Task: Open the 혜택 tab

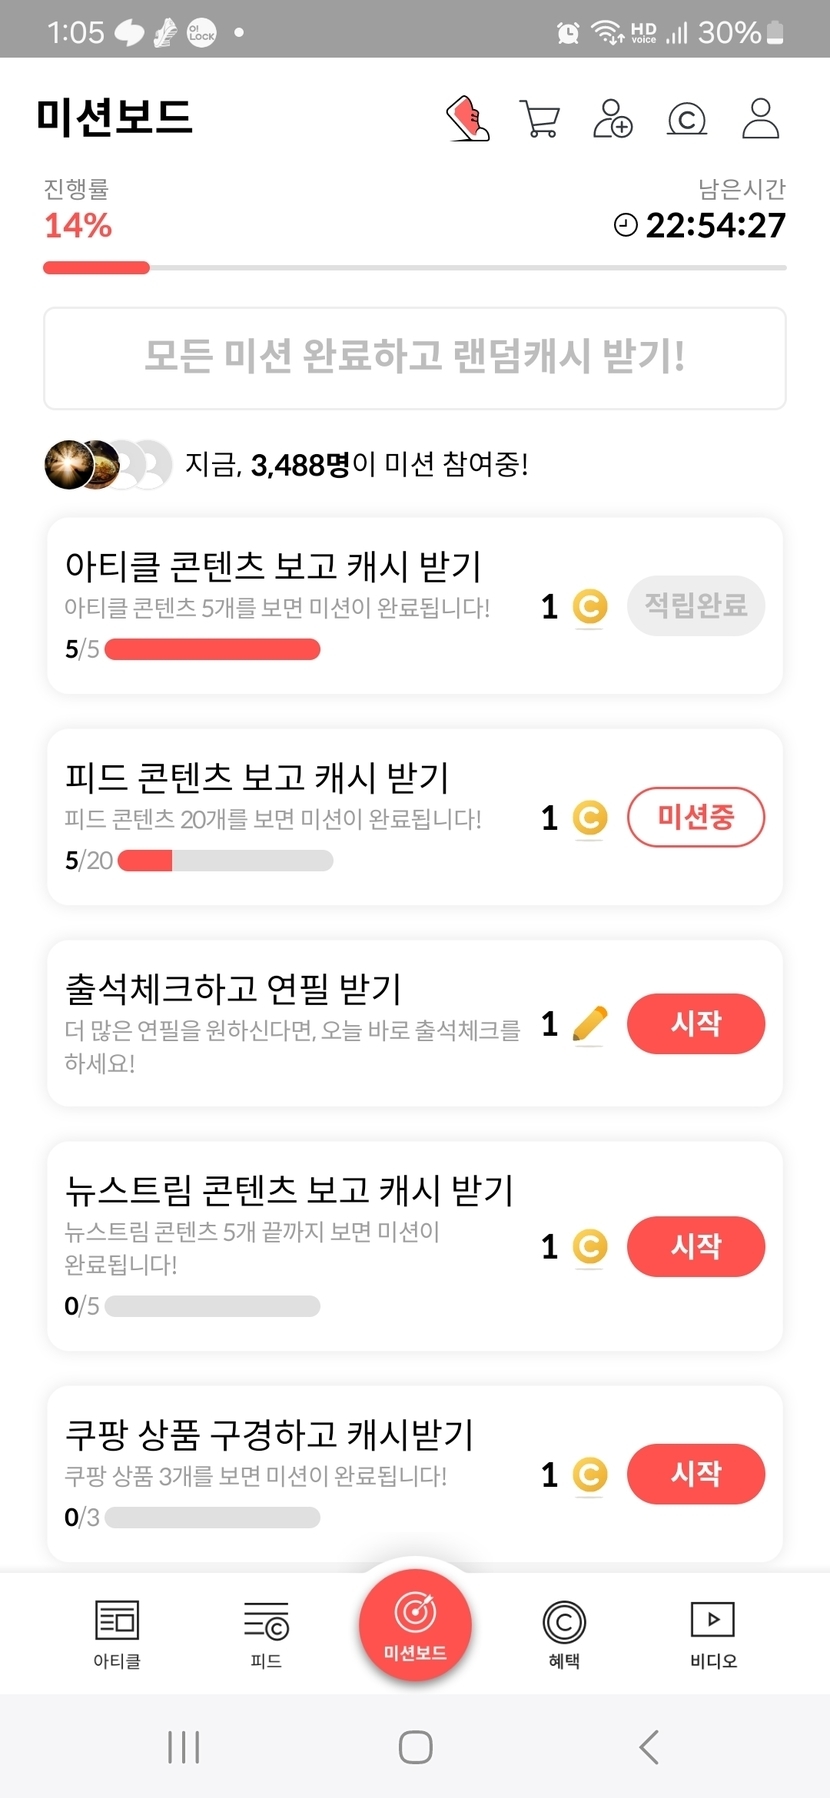Action: [564, 1633]
